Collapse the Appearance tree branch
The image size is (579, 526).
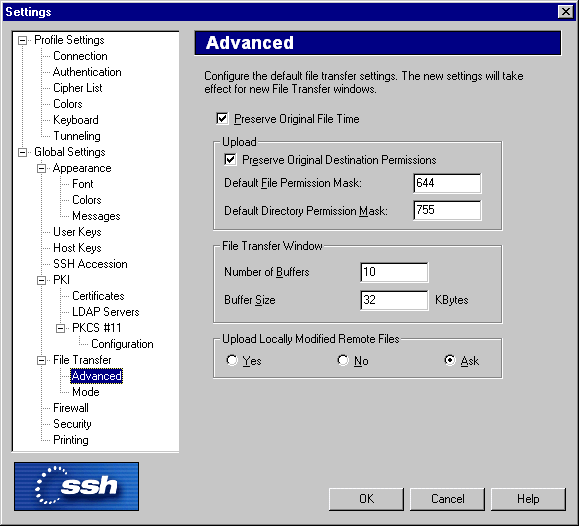[x=42, y=168]
